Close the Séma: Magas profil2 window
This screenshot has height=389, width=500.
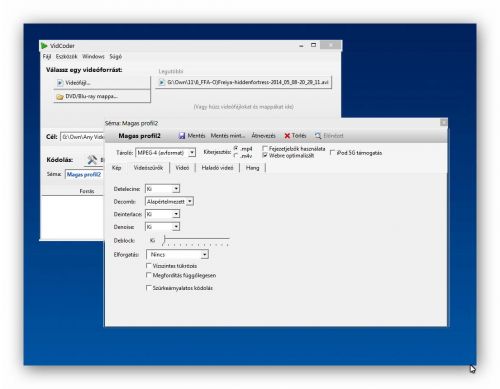[x=443, y=123]
